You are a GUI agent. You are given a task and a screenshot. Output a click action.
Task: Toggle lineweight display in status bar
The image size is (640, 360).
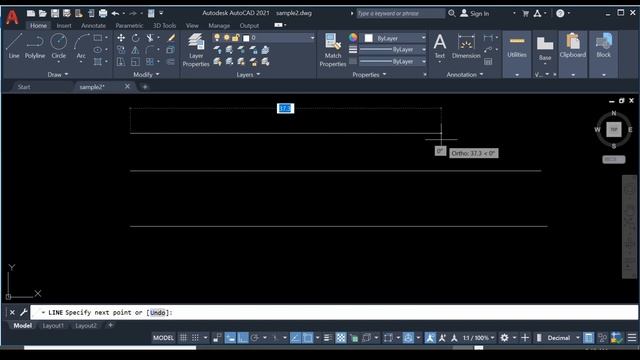coord(327,338)
